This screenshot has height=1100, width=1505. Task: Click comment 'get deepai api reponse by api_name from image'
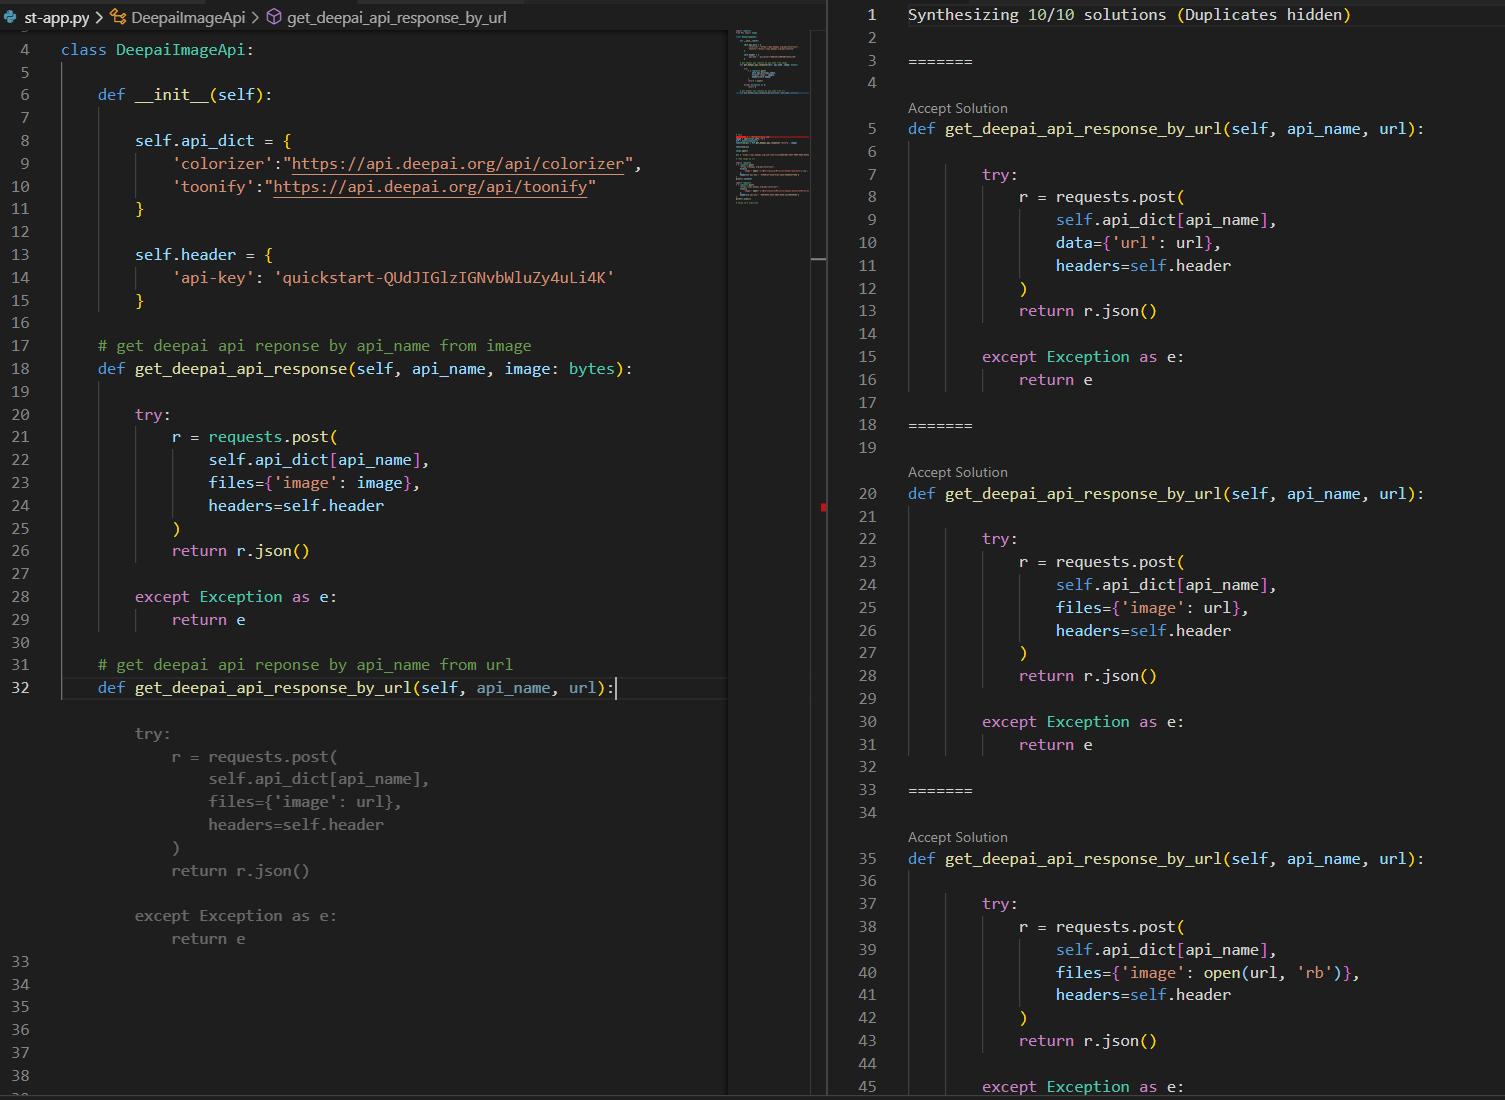tap(314, 345)
